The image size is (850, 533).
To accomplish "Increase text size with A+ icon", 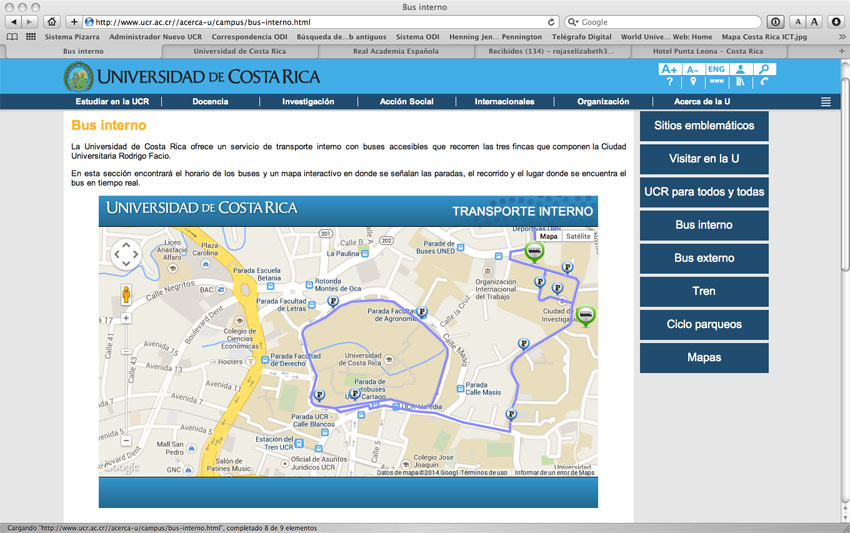I will click(669, 69).
